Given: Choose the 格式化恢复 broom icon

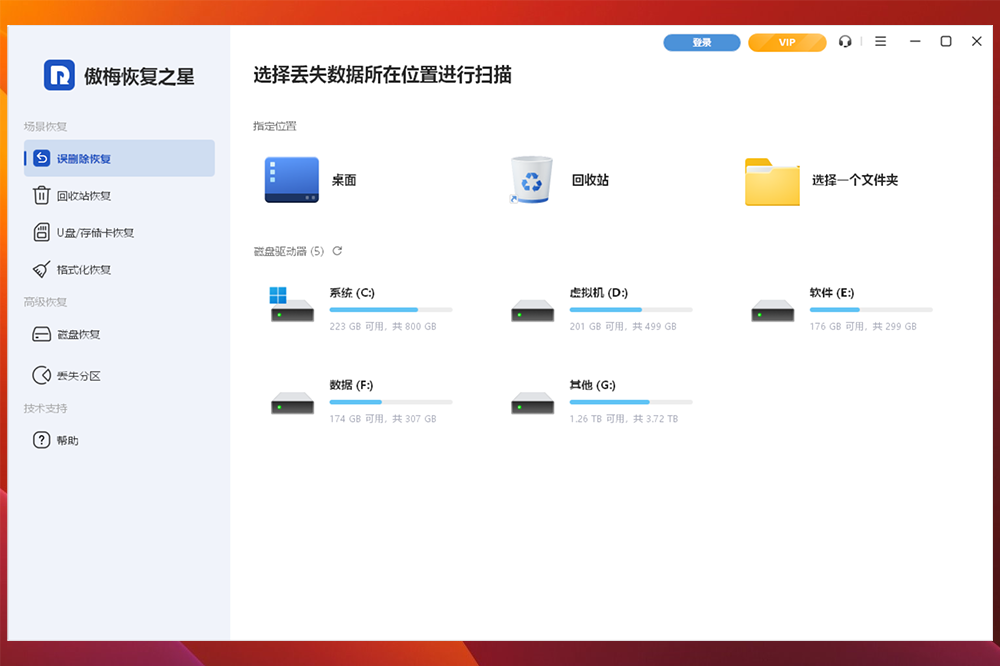Looking at the screenshot, I should coord(42,270).
